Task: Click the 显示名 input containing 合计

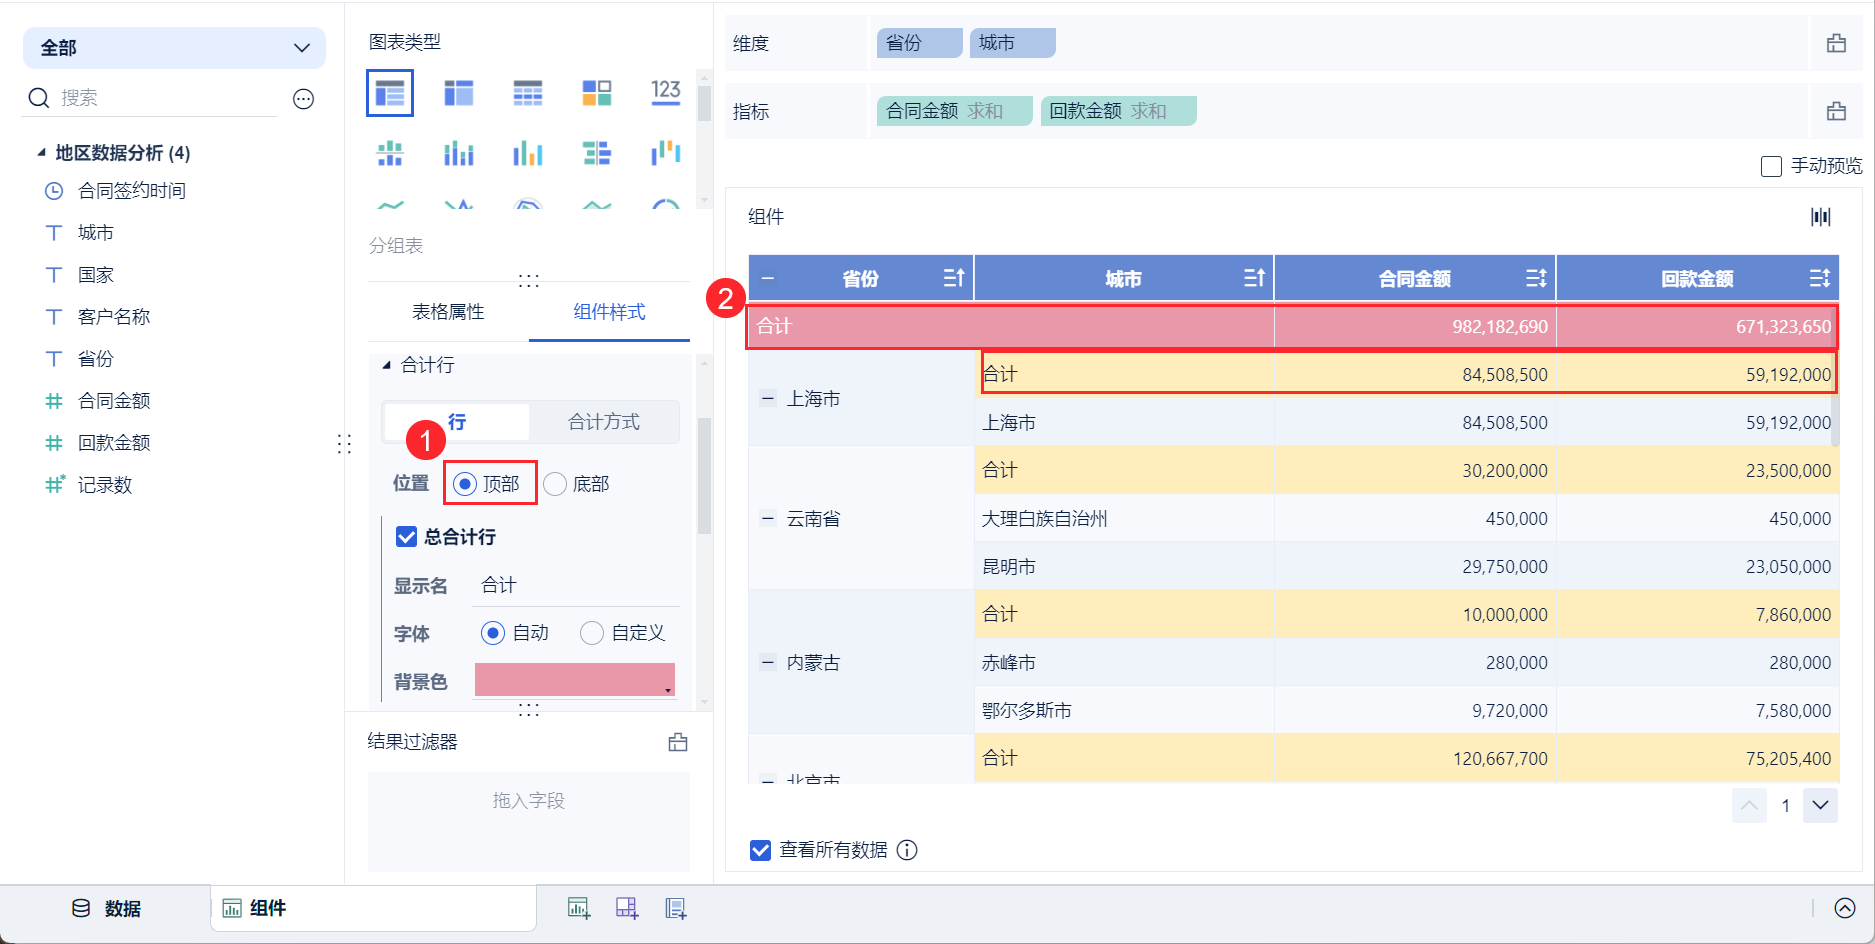Action: pos(576,586)
